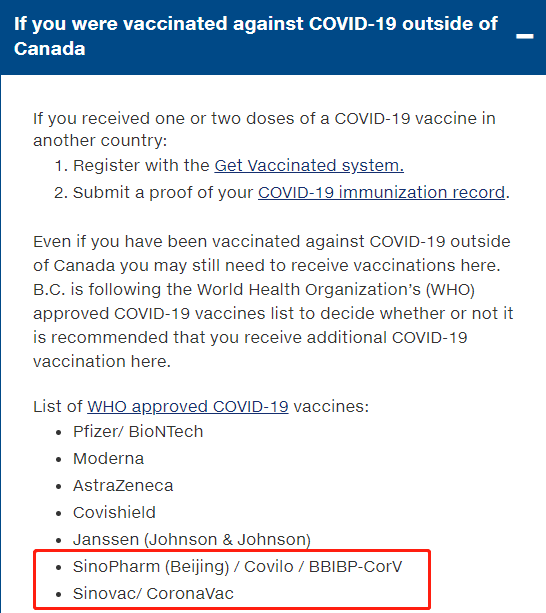Click the word 'vaccines:' after the WHO link
The width and height of the screenshot is (546, 613).
click(331, 407)
